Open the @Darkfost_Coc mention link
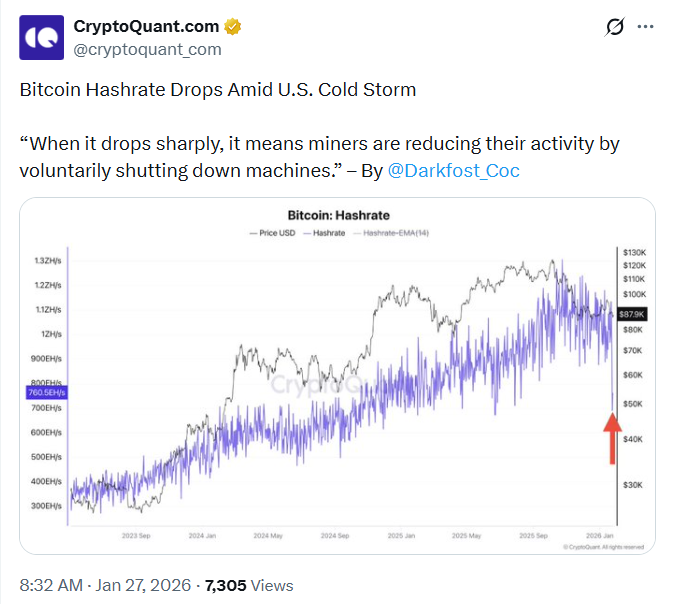This screenshot has height=604, width=676. pyautogui.click(x=453, y=171)
